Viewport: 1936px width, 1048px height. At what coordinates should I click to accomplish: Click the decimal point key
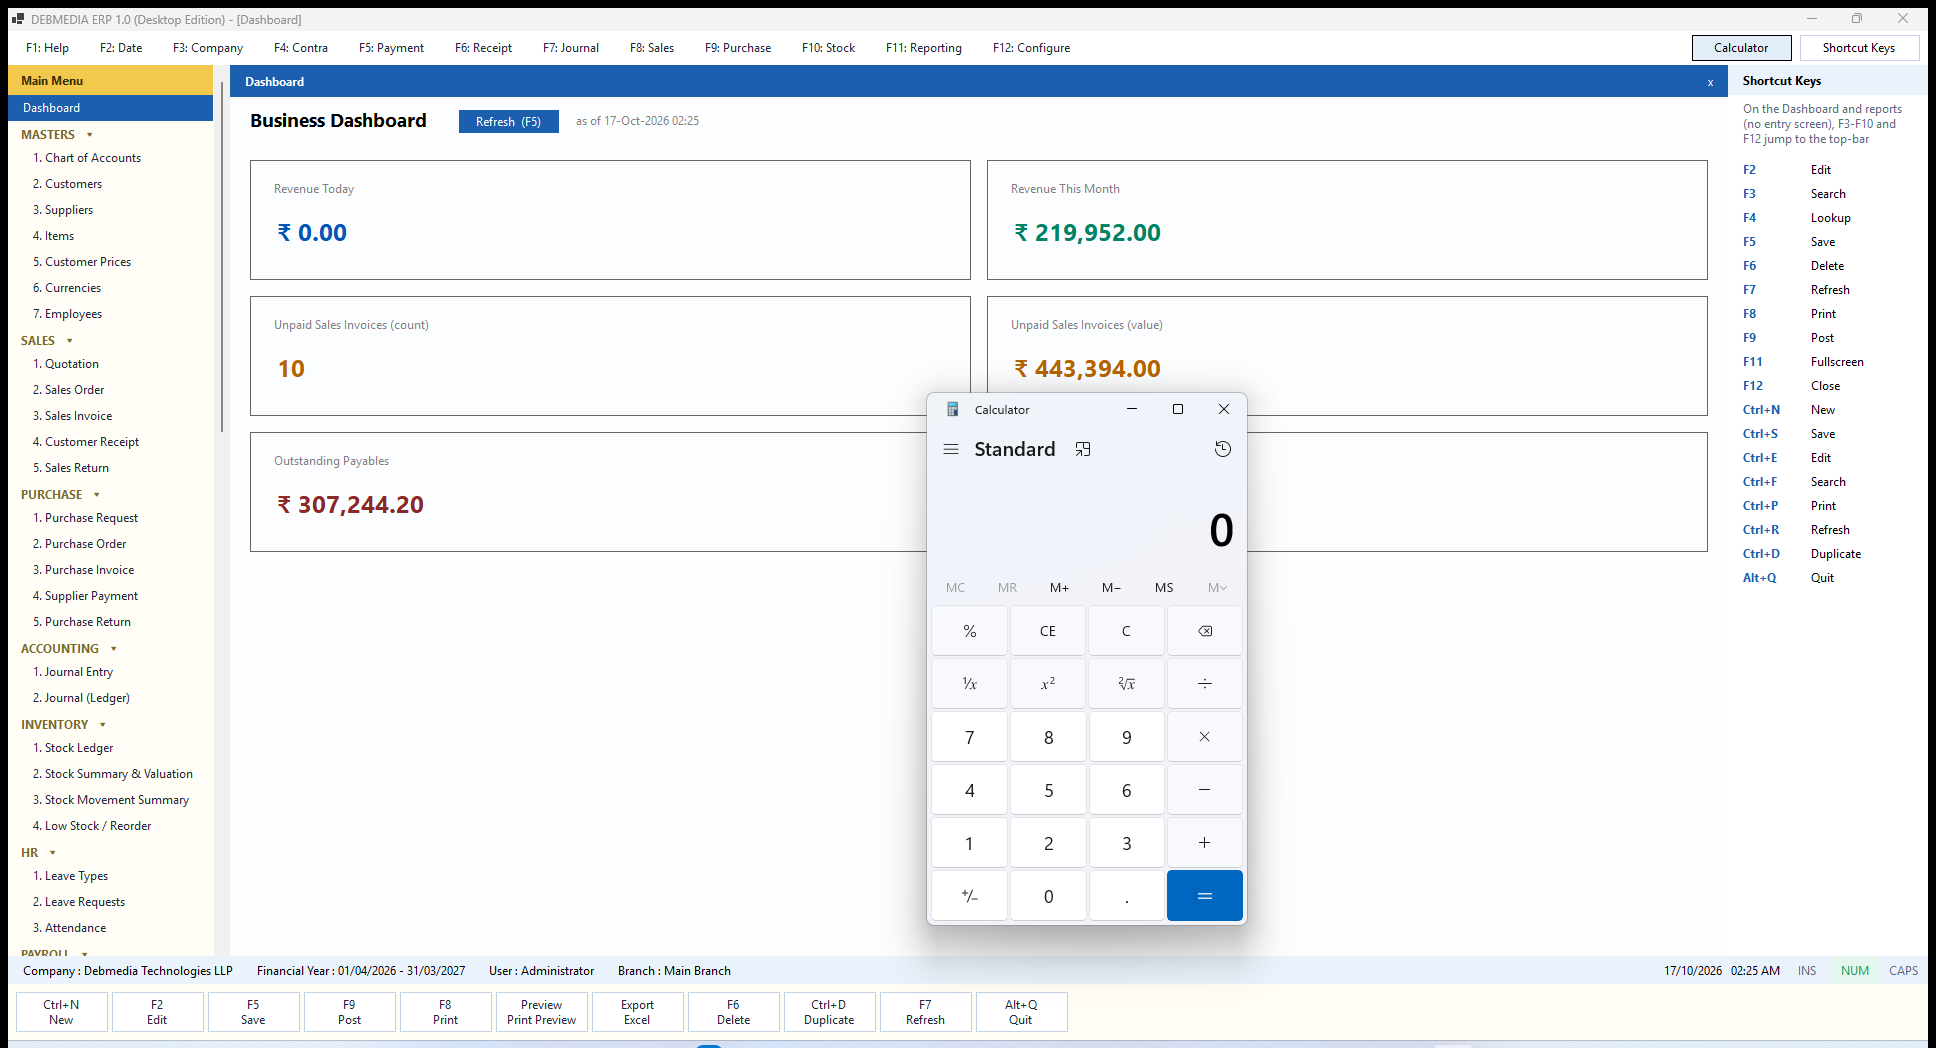tap(1127, 896)
